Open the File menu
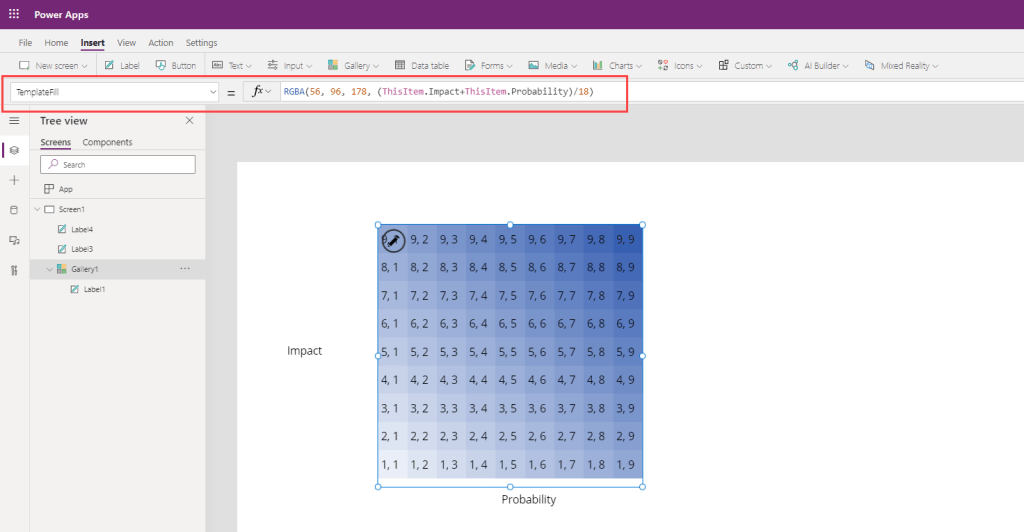The height and width of the screenshot is (532, 1024). 25,43
